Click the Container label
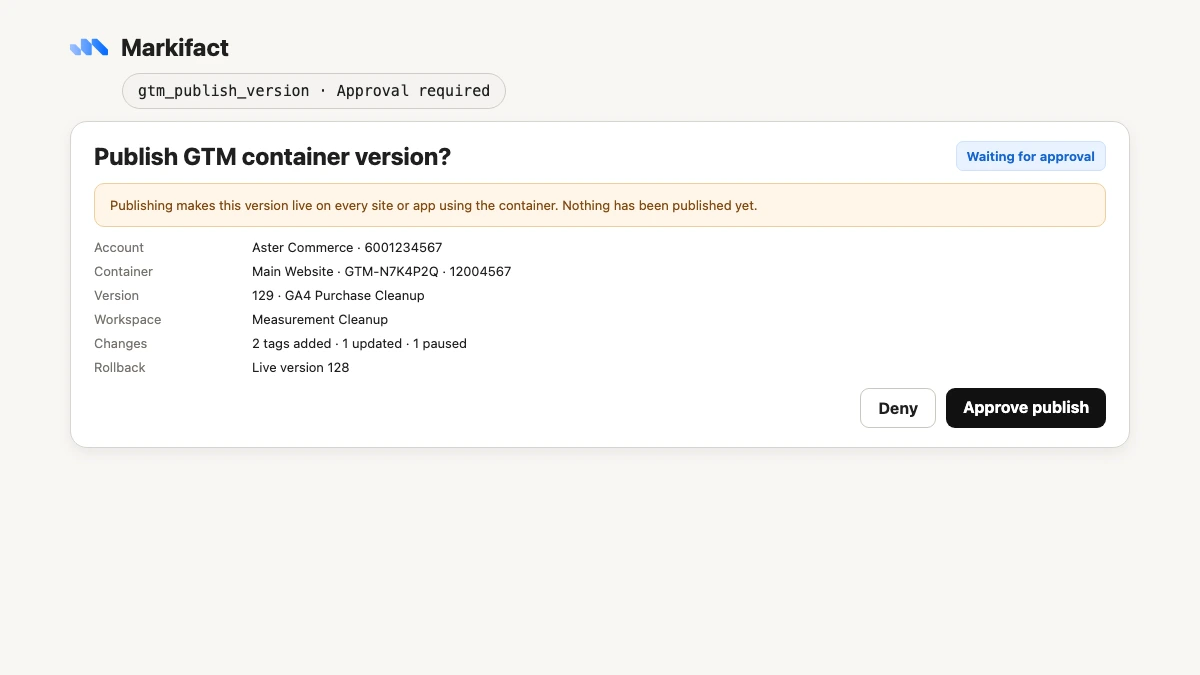Screen dimensions: 1200x675 pos(123,272)
